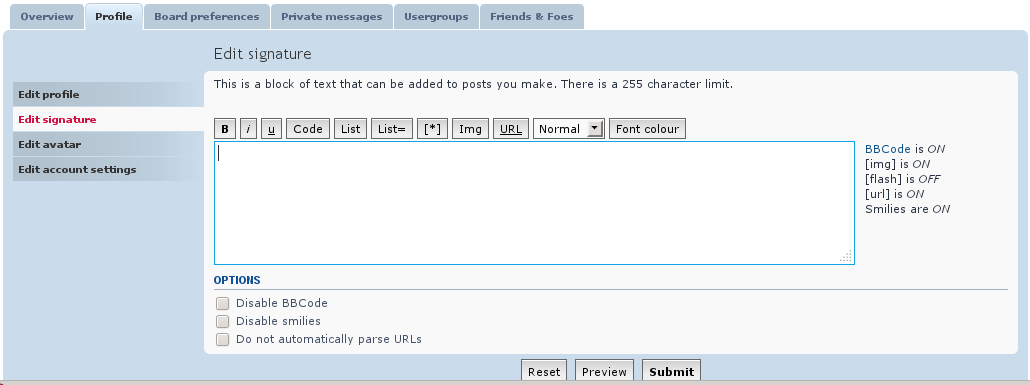Viewport: 1030px width, 385px height.
Task: Click the textarea resize grip
Action: 846,256
